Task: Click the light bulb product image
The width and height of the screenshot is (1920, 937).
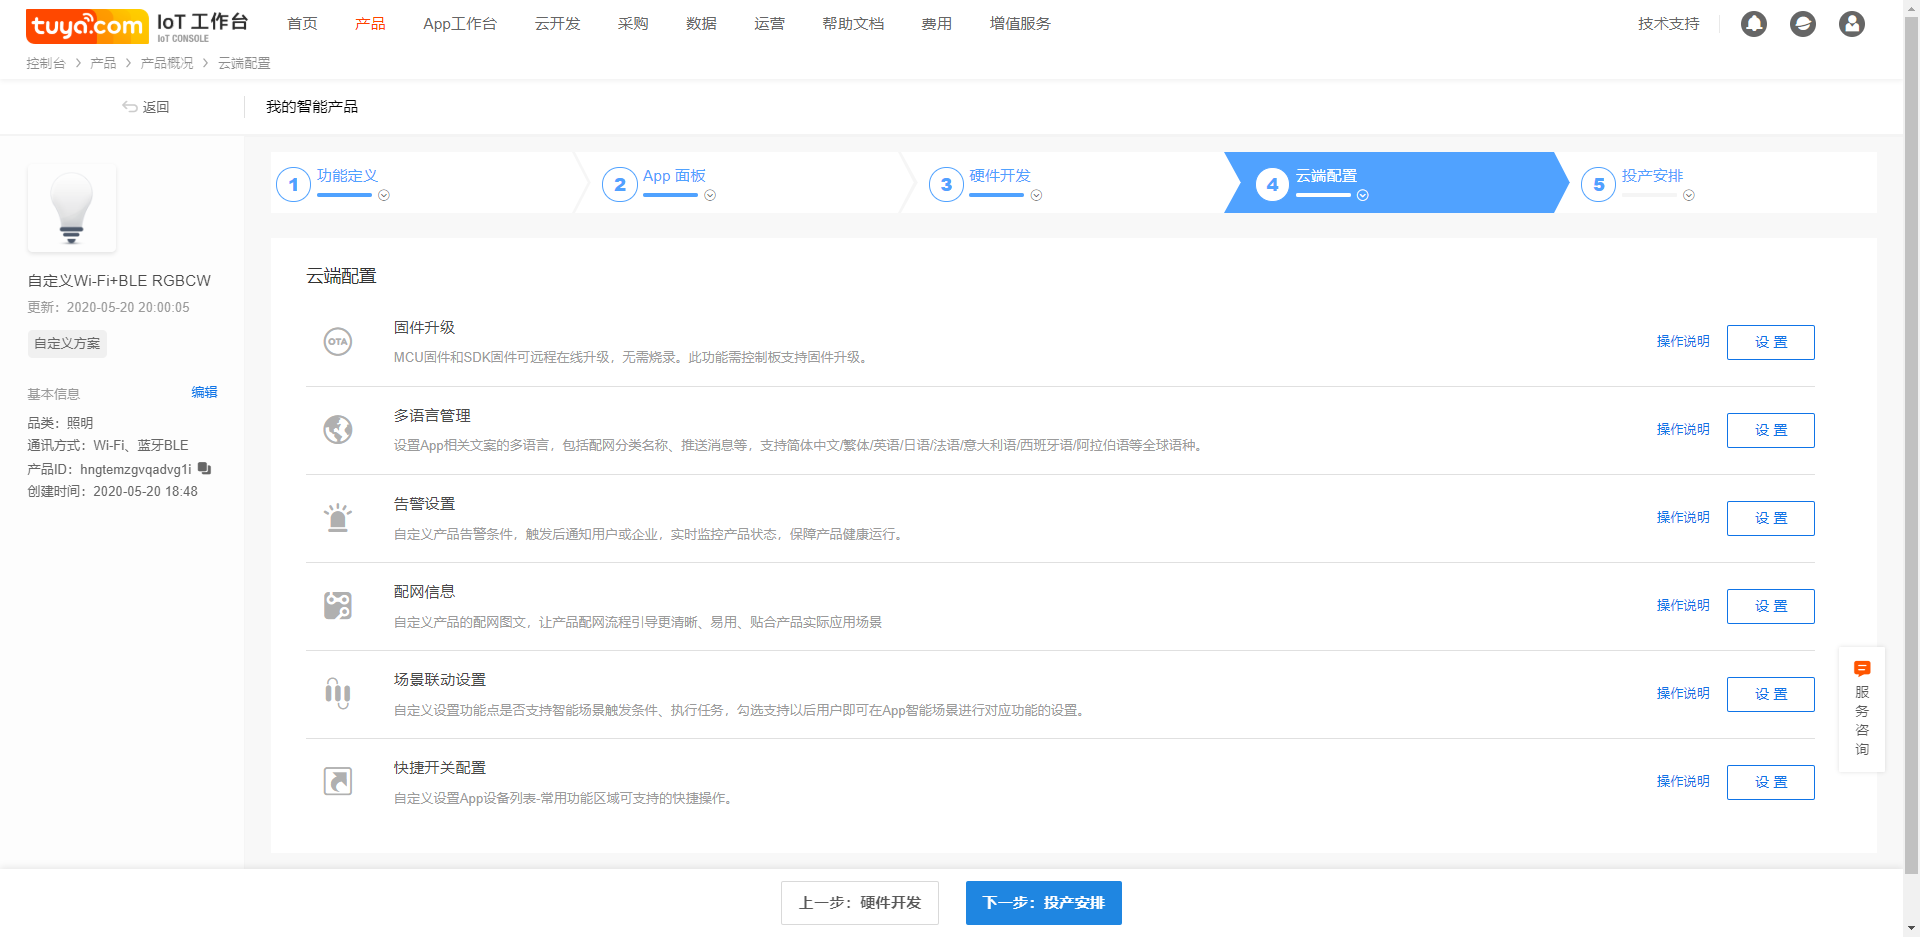Action: (x=72, y=208)
